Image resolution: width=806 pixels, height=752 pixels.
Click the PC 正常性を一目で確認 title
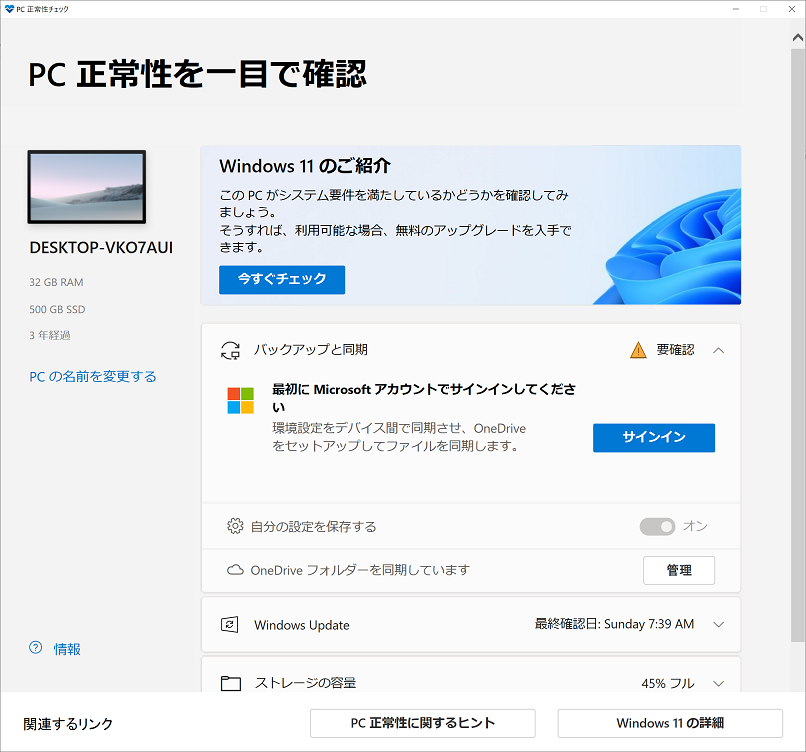197,74
